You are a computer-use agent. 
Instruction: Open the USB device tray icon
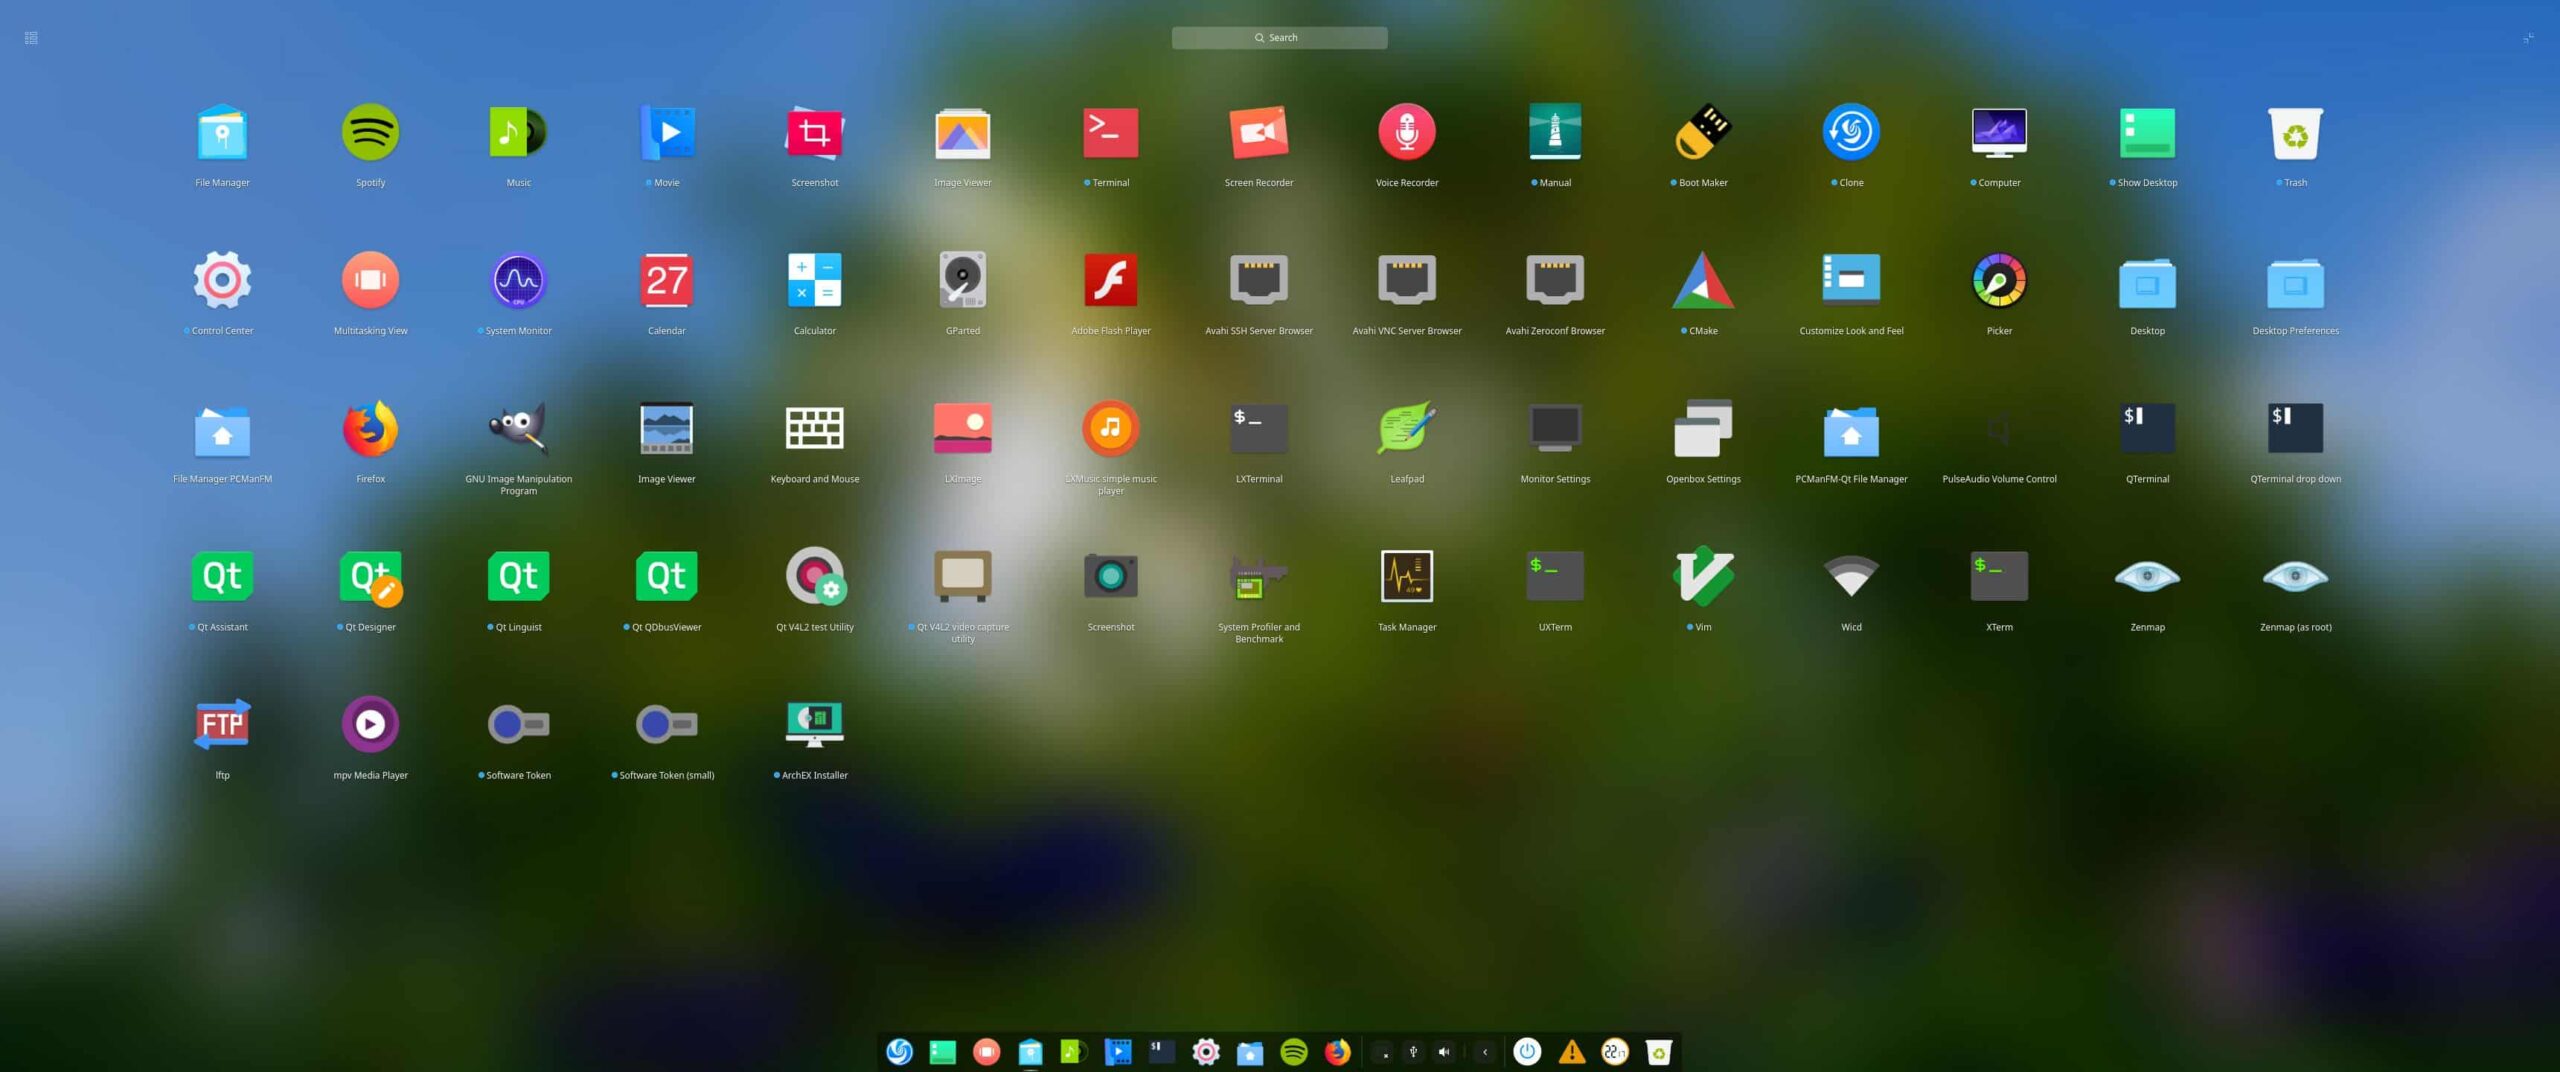coord(1413,1052)
